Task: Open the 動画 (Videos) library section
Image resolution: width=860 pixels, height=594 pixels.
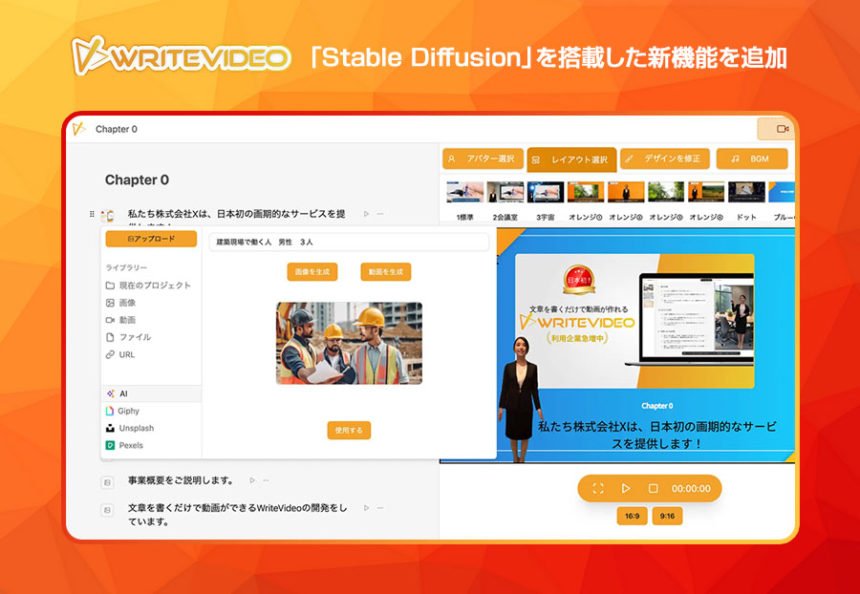Action: tap(125, 319)
